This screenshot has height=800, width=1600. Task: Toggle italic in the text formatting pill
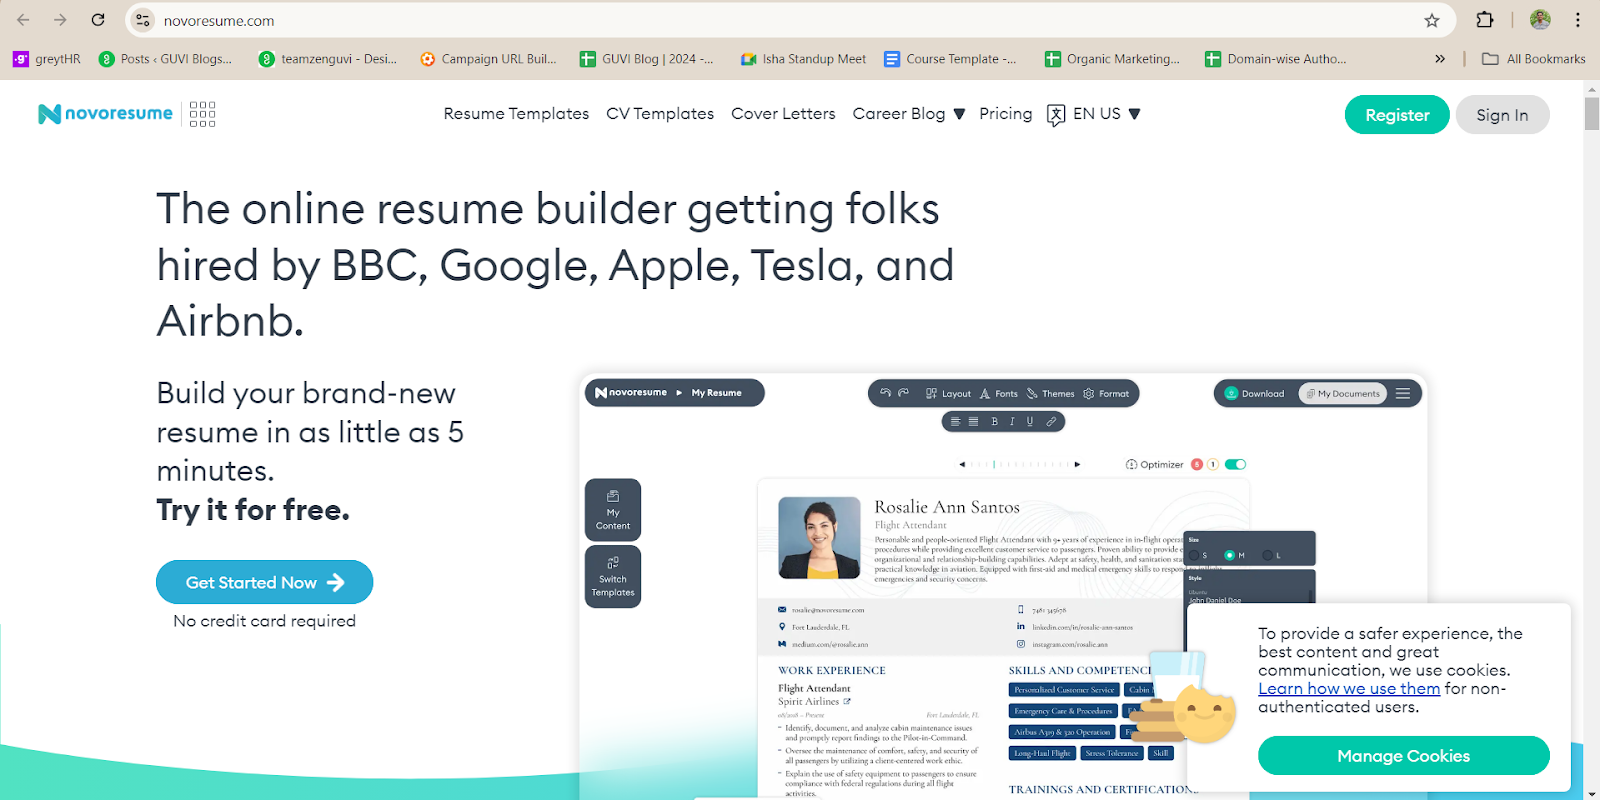pos(1012,422)
